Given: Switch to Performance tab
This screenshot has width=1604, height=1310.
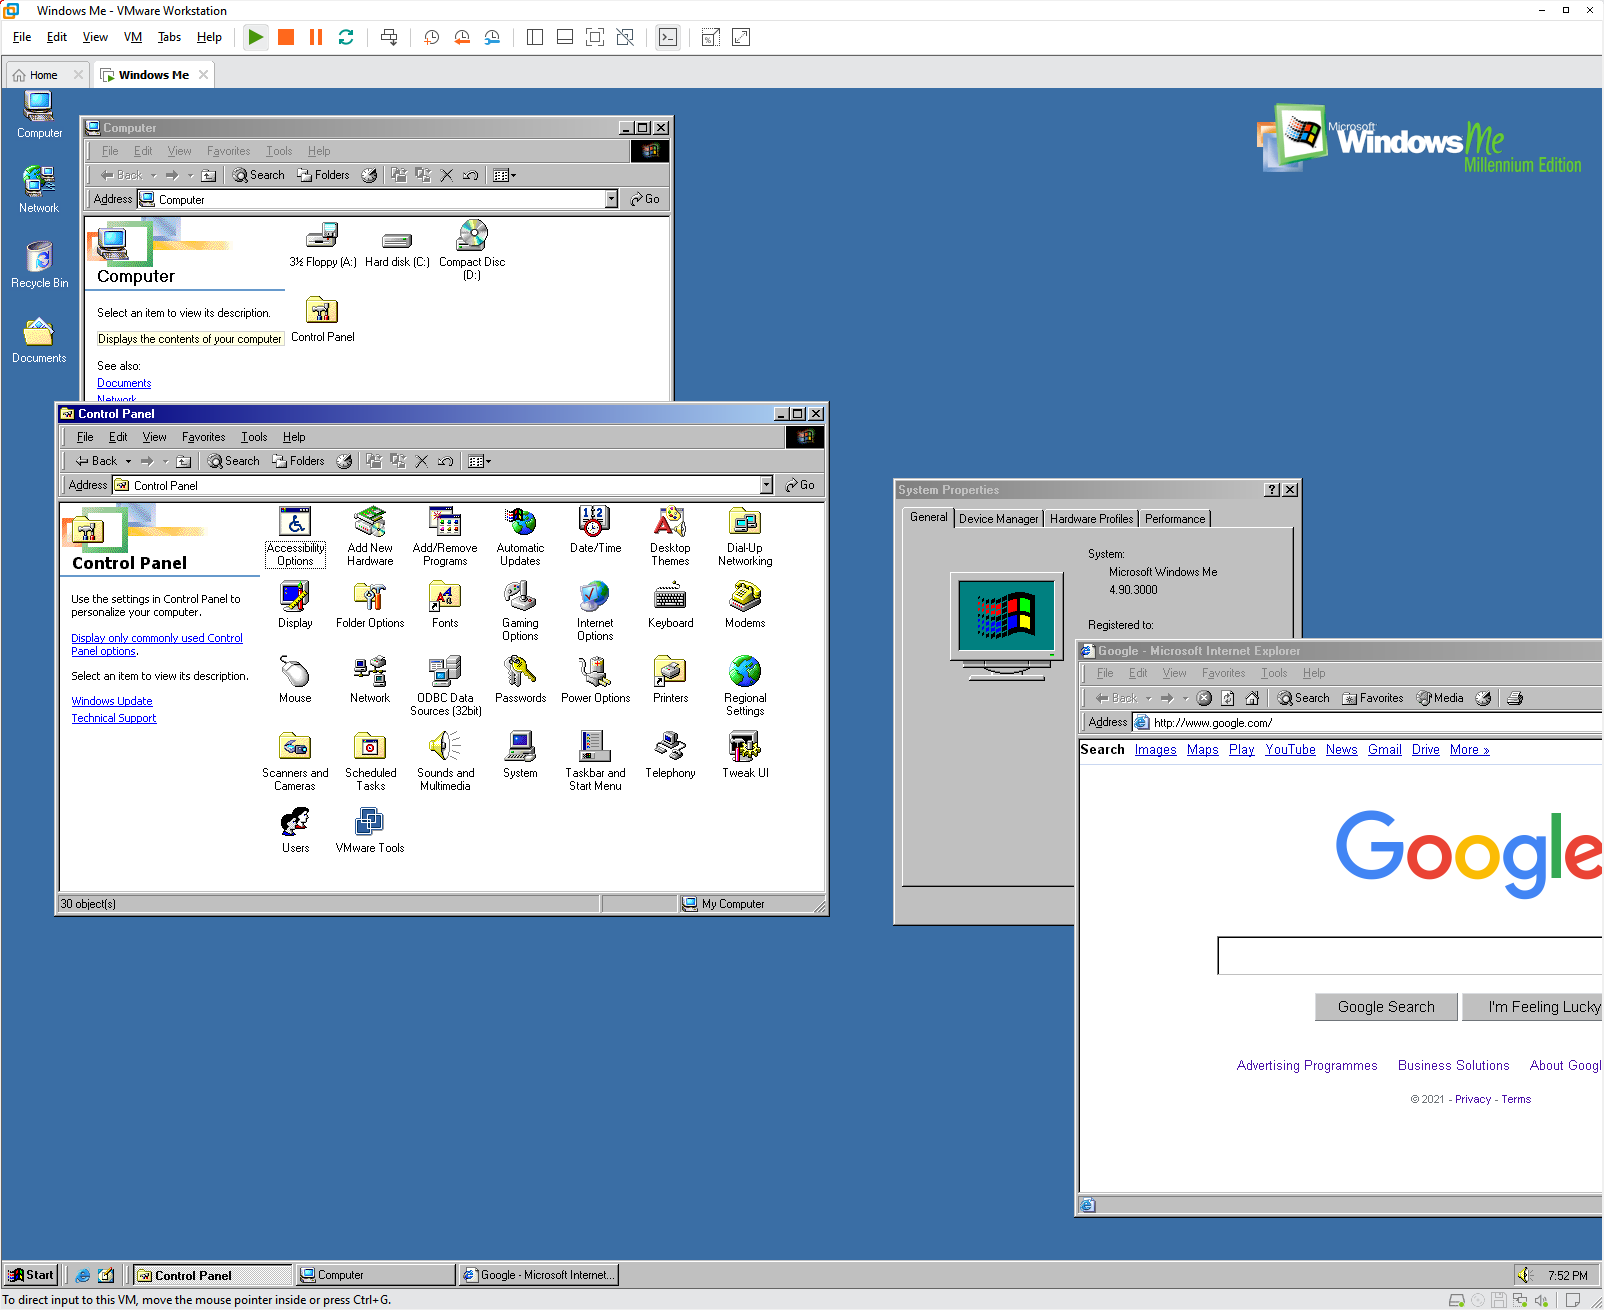Looking at the screenshot, I should (1175, 519).
